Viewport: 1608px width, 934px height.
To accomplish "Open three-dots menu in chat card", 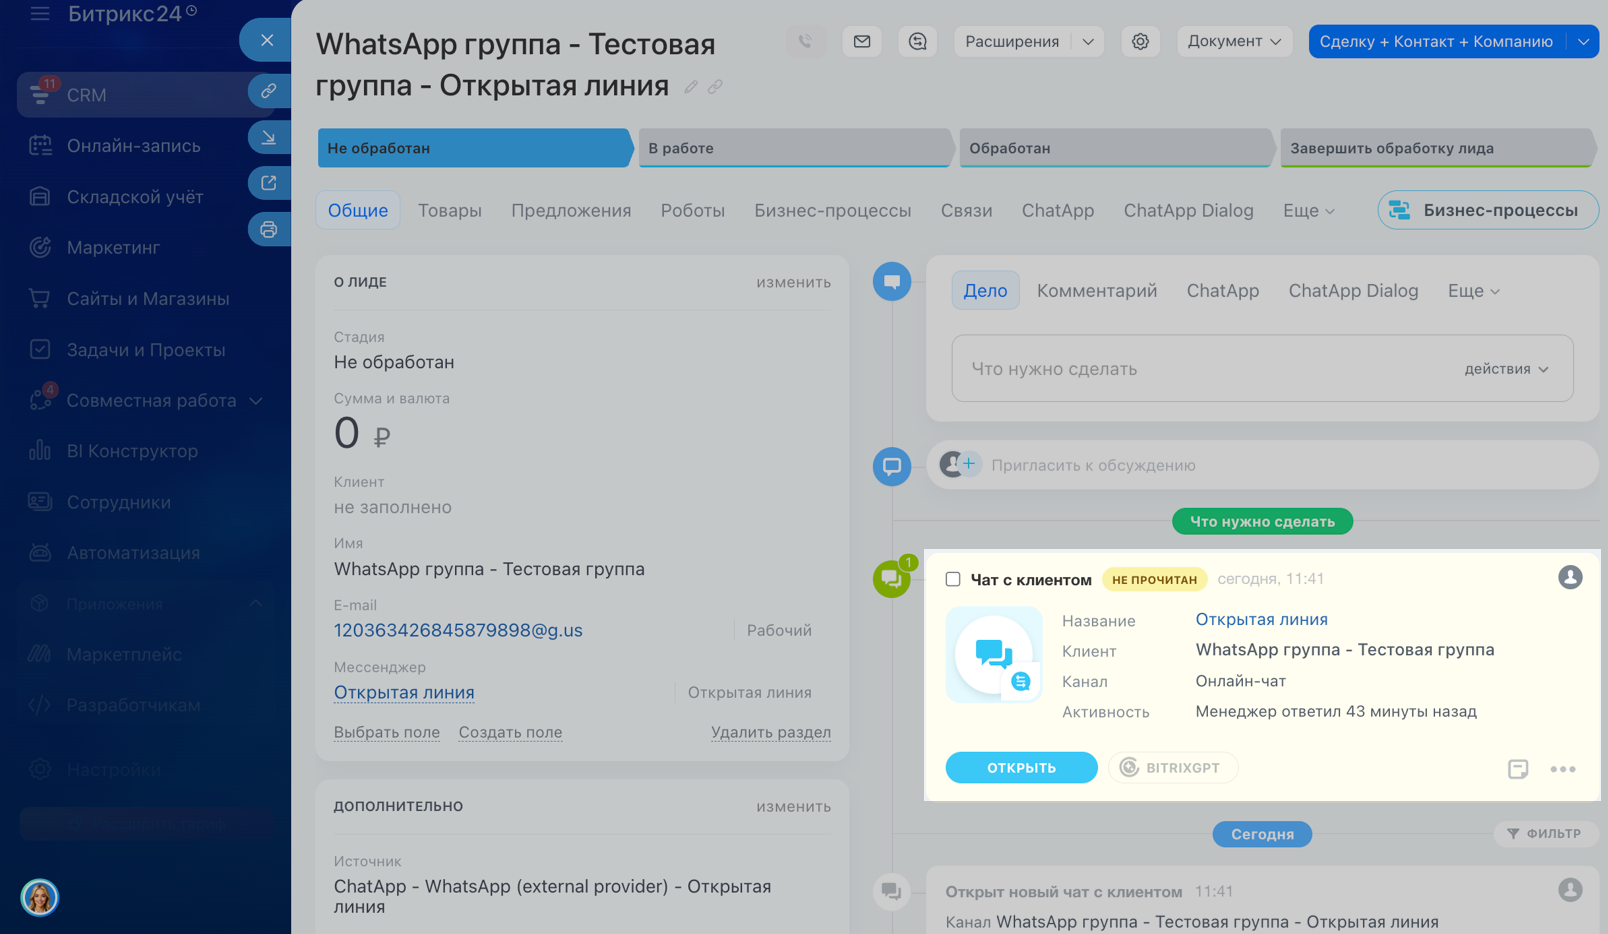I will pos(1562,769).
